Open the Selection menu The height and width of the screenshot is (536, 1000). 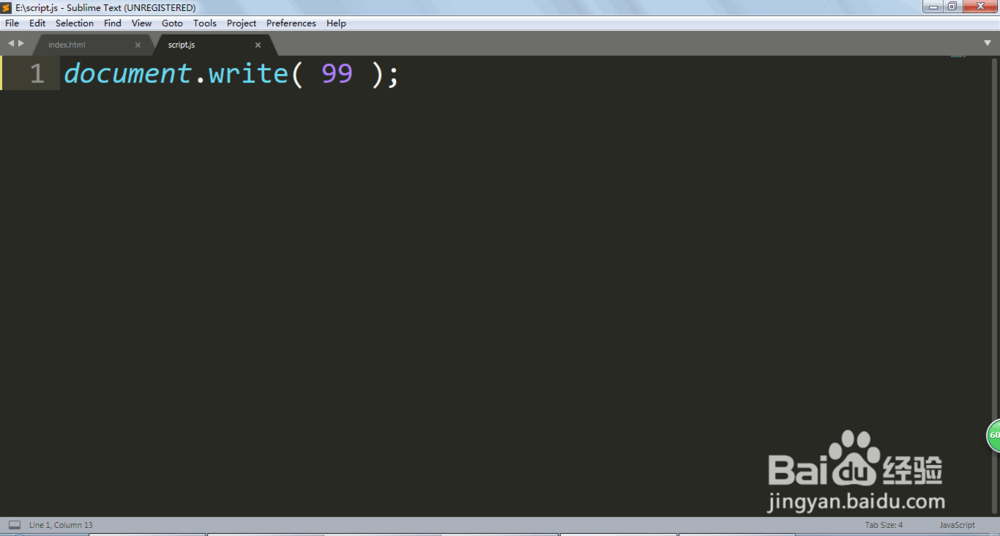click(75, 23)
